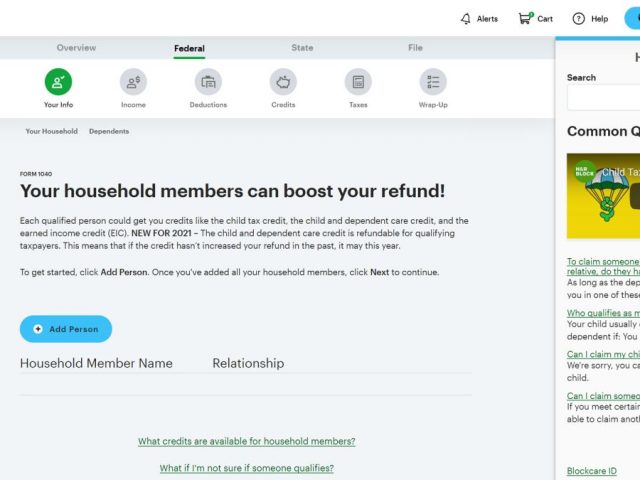Screen dimensions: 640x480
Task: Click the Your Household sub-navigation link
Action: tap(51, 131)
